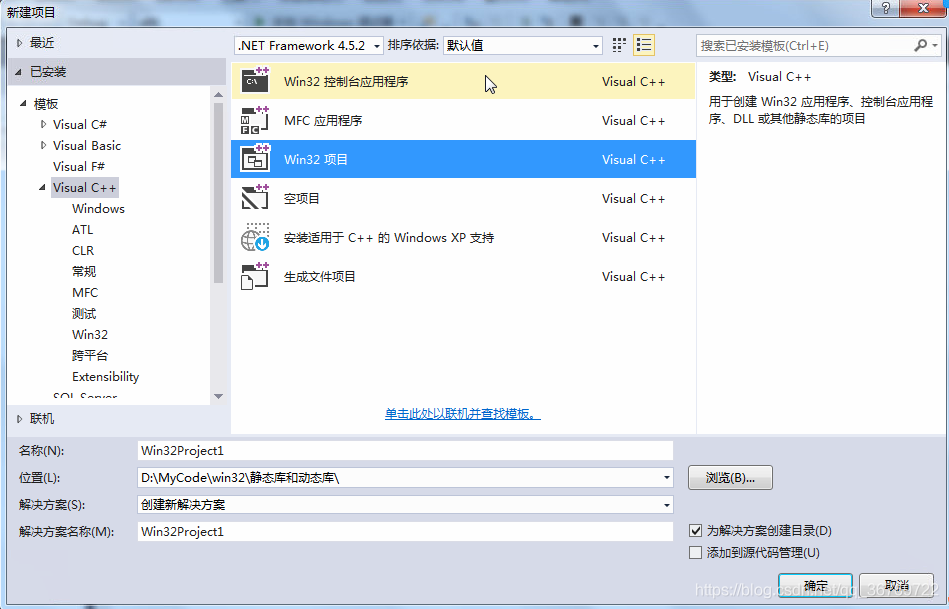Open the 单击此处以联机并查找模板 link
The image size is (949, 609).
click(462, 413)
